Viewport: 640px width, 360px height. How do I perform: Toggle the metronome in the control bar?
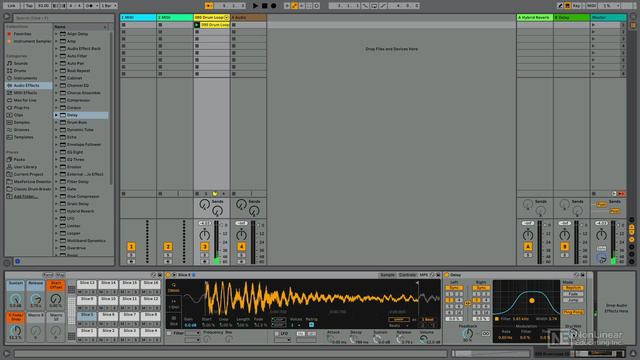[x=90, y=6]
